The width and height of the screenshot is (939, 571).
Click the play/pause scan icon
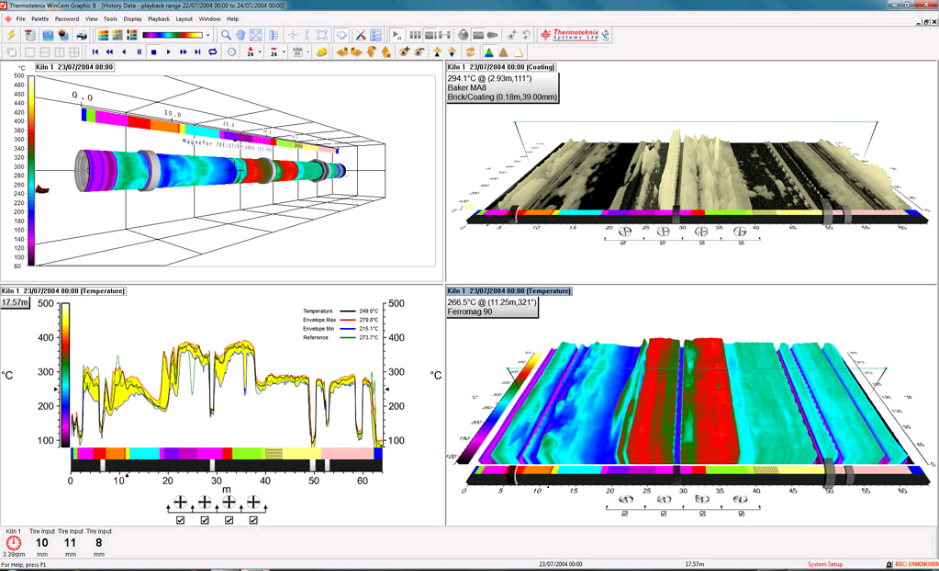(396, 35)
